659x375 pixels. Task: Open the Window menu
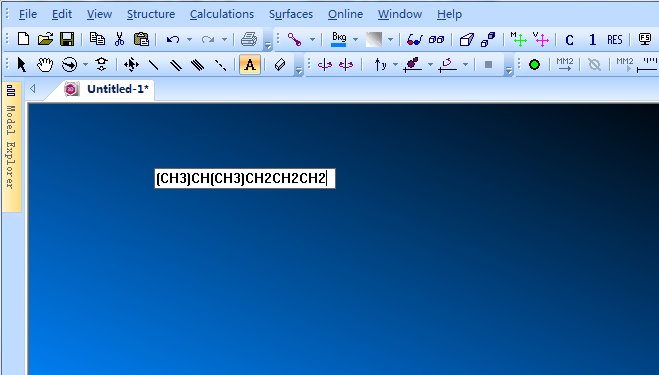[400, 14]
